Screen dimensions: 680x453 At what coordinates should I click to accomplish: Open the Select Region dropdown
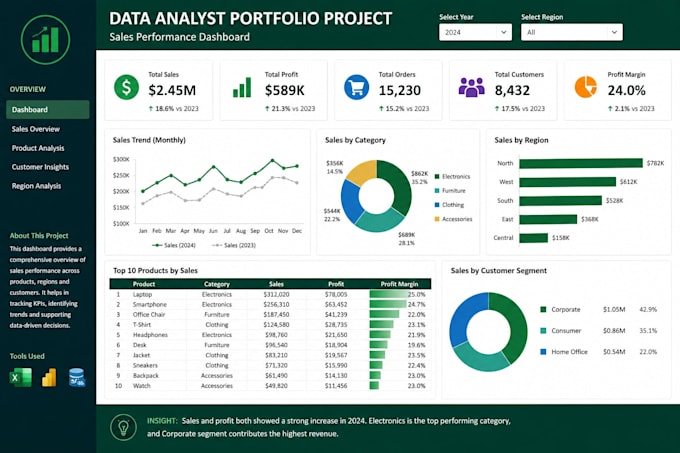click(572, 32)
